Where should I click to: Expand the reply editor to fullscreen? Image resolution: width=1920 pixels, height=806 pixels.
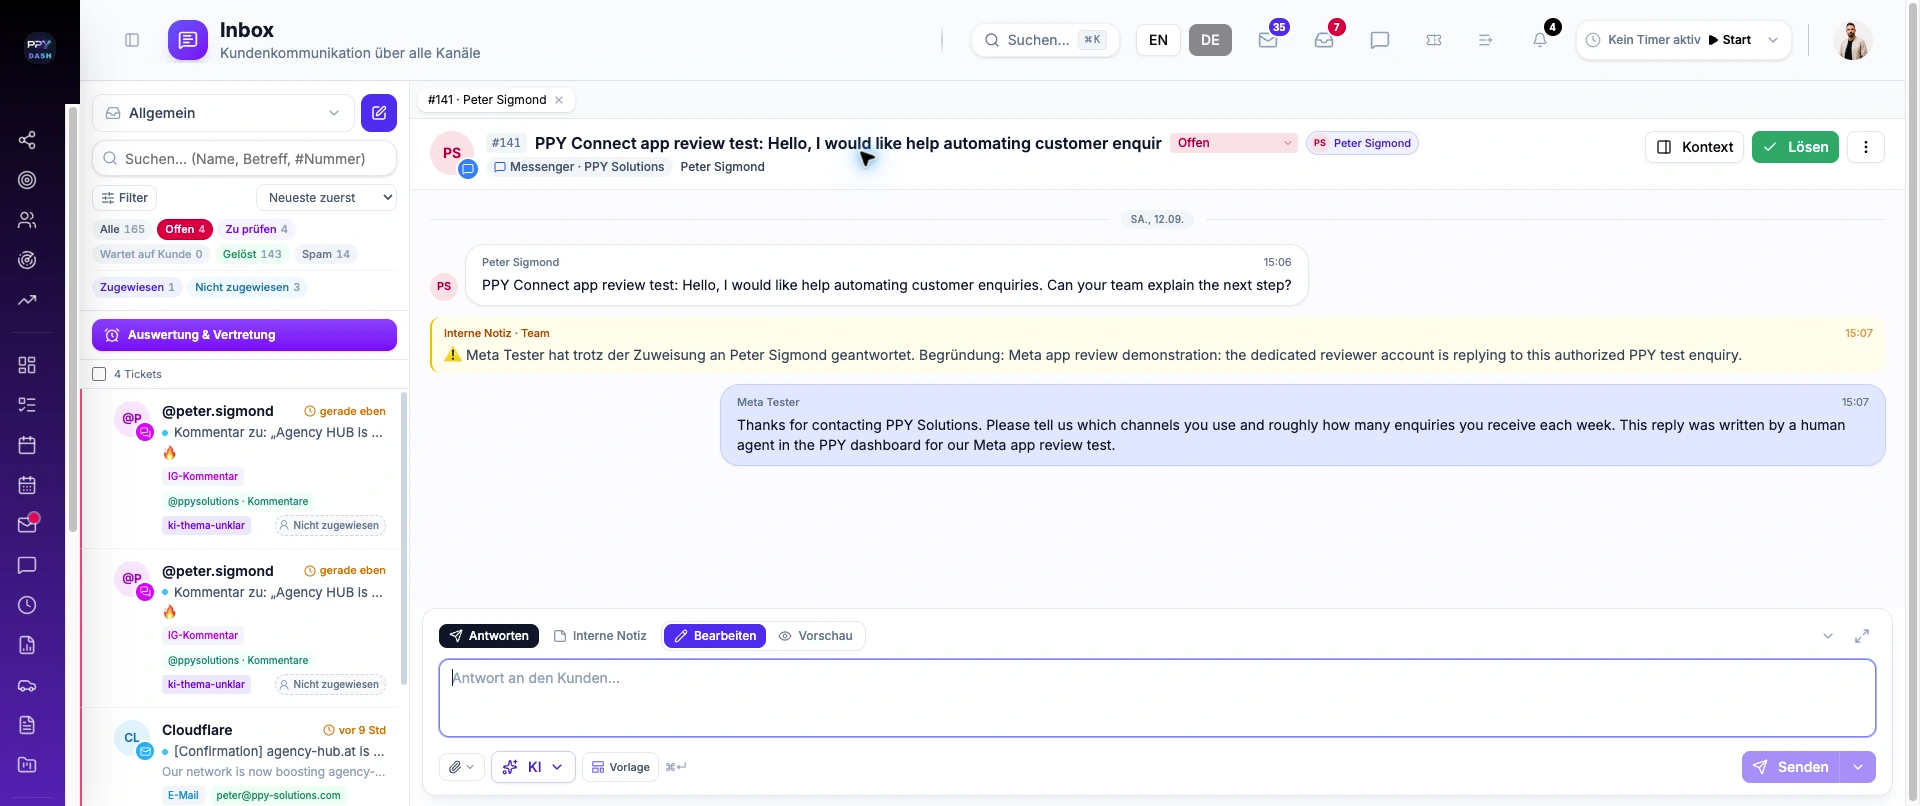pos(1862,636)
